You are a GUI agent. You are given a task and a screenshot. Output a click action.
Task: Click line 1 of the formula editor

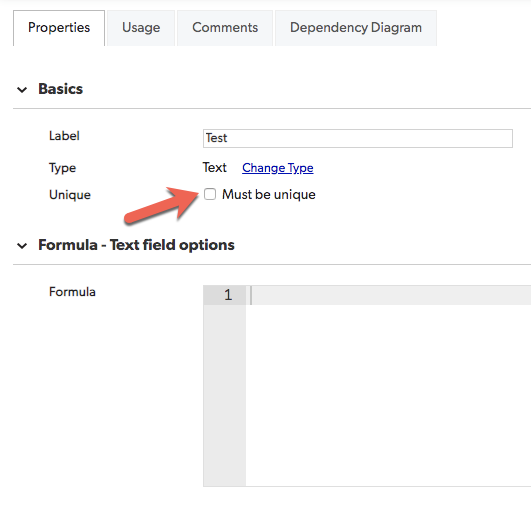click(388, 295)
